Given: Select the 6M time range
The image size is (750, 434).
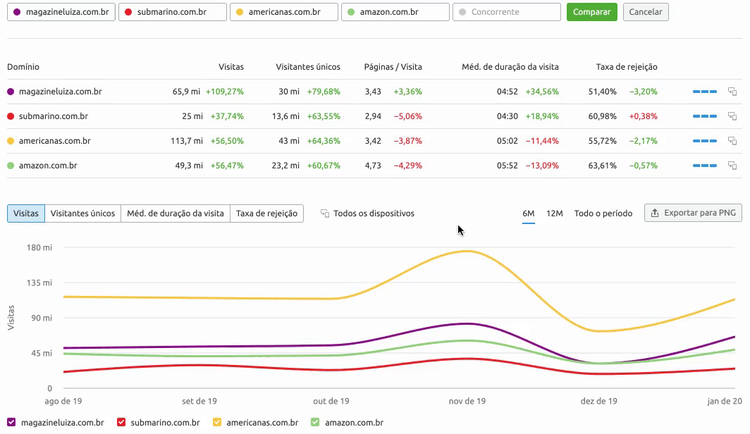Looking at the screenshot, I should click(x=528, y=213).
